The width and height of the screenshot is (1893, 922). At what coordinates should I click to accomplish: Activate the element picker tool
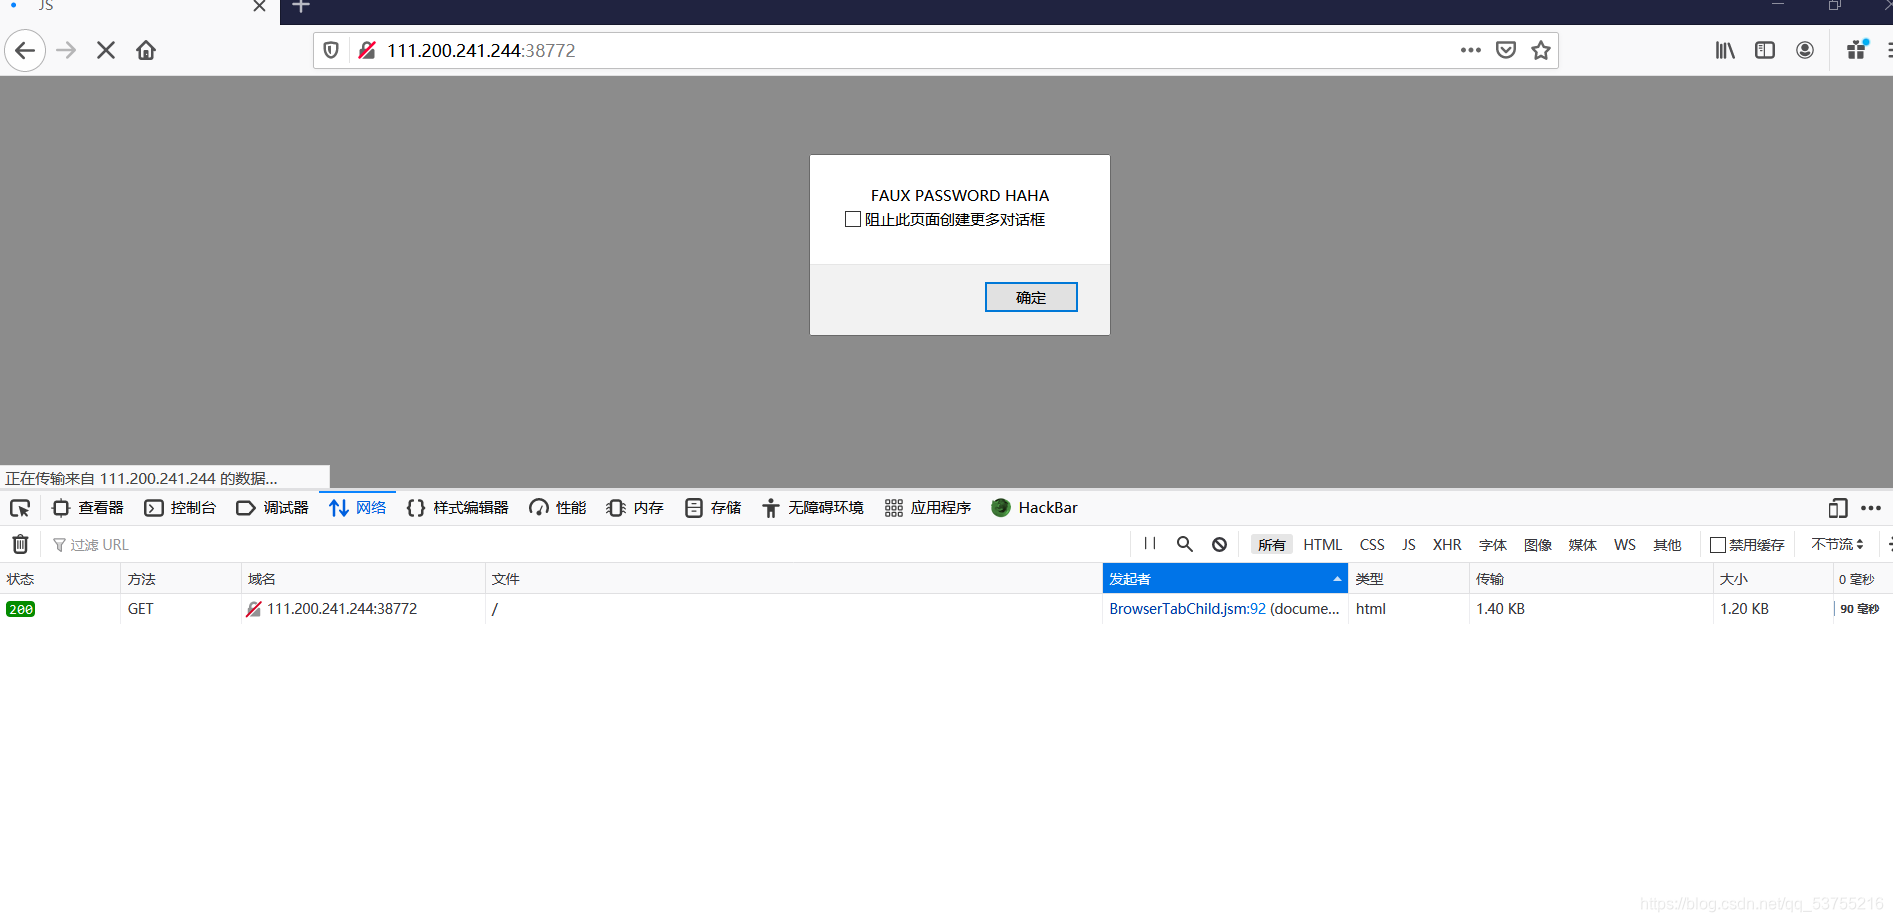[20, 508]
